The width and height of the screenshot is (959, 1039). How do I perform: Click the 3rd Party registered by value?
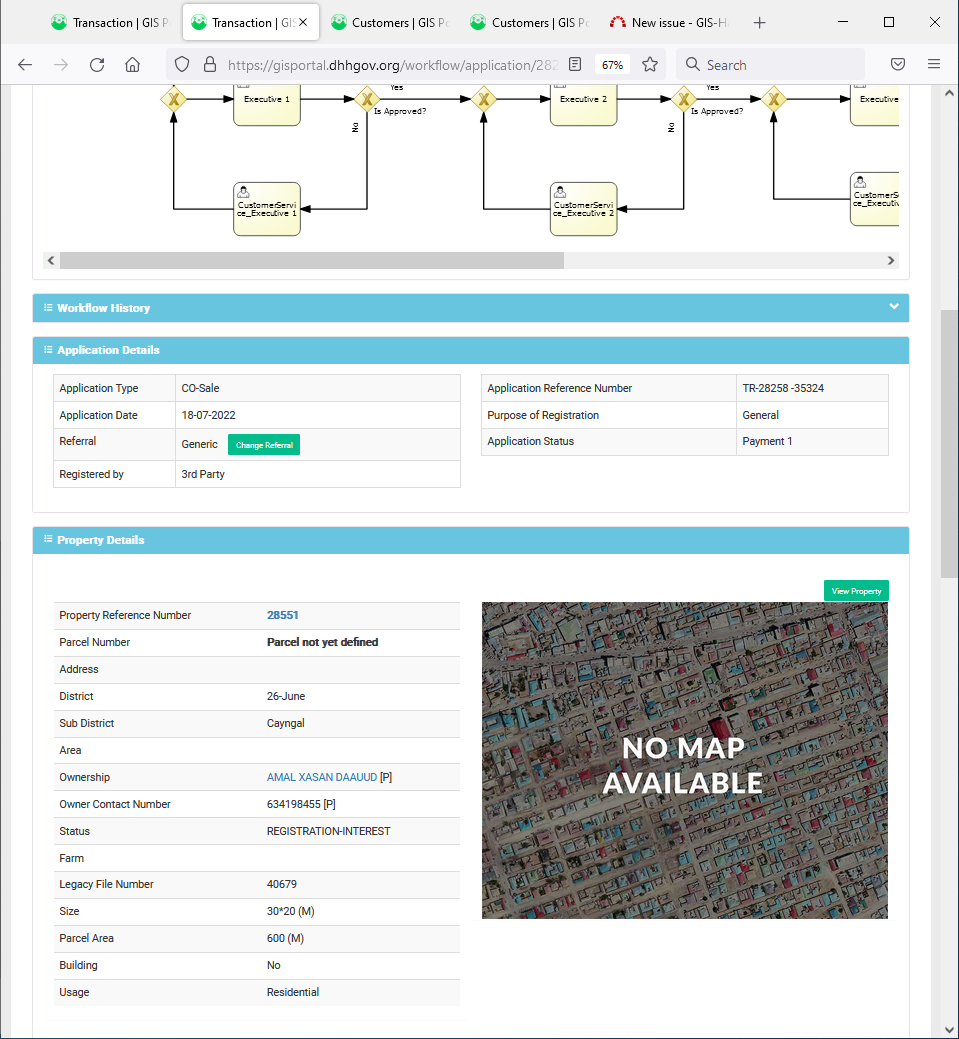tap(203, 474)
